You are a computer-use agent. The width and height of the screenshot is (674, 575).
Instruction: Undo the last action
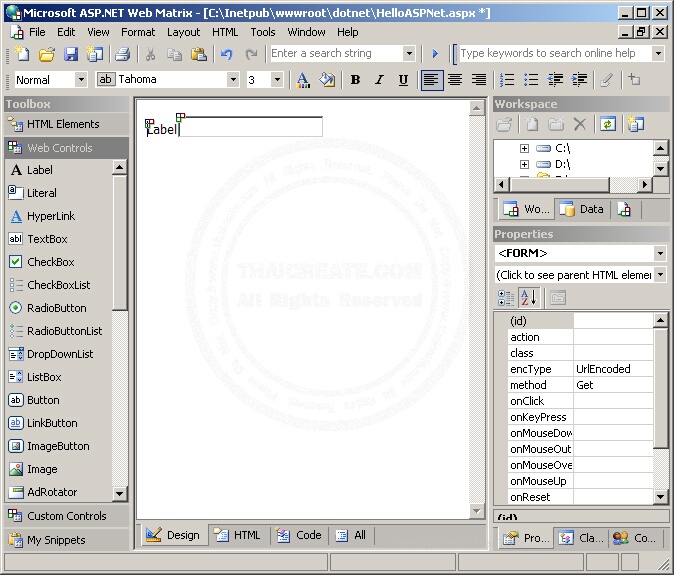(x=227, y=54)
